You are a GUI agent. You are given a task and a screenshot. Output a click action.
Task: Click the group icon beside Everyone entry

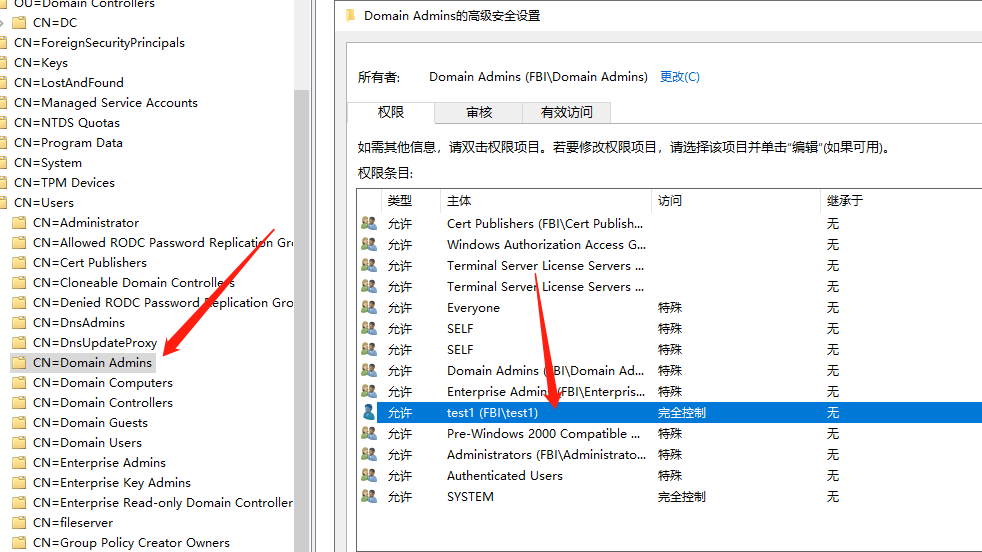369,308
